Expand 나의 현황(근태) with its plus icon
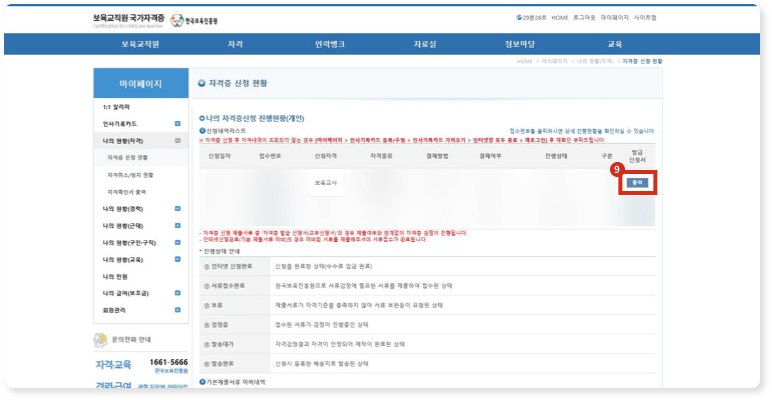Viewport: 772px width, 400px height. [178, 226]
